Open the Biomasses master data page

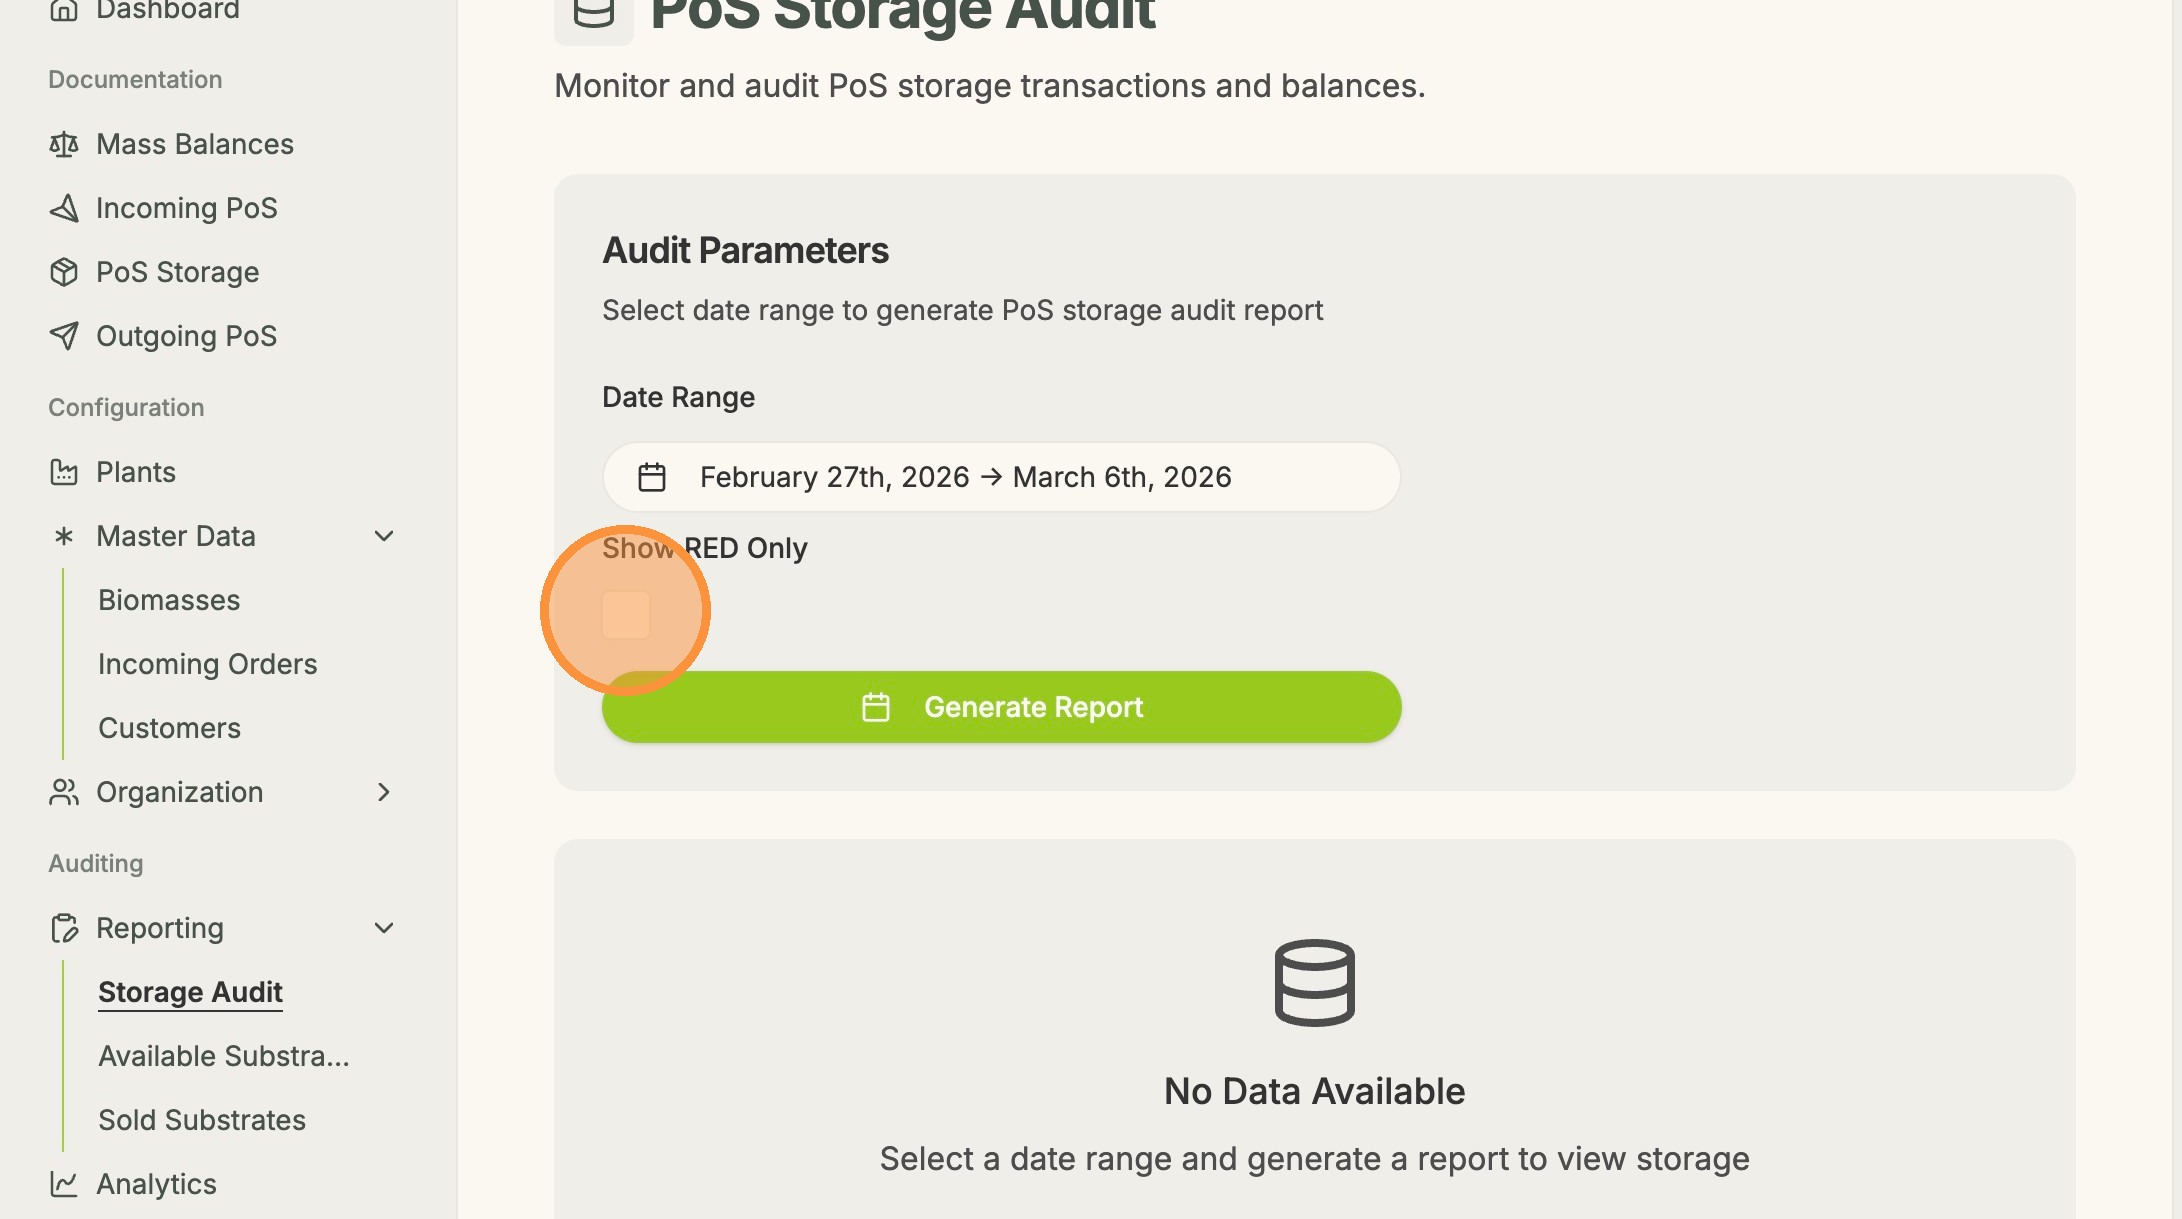[x=169, y=600]
